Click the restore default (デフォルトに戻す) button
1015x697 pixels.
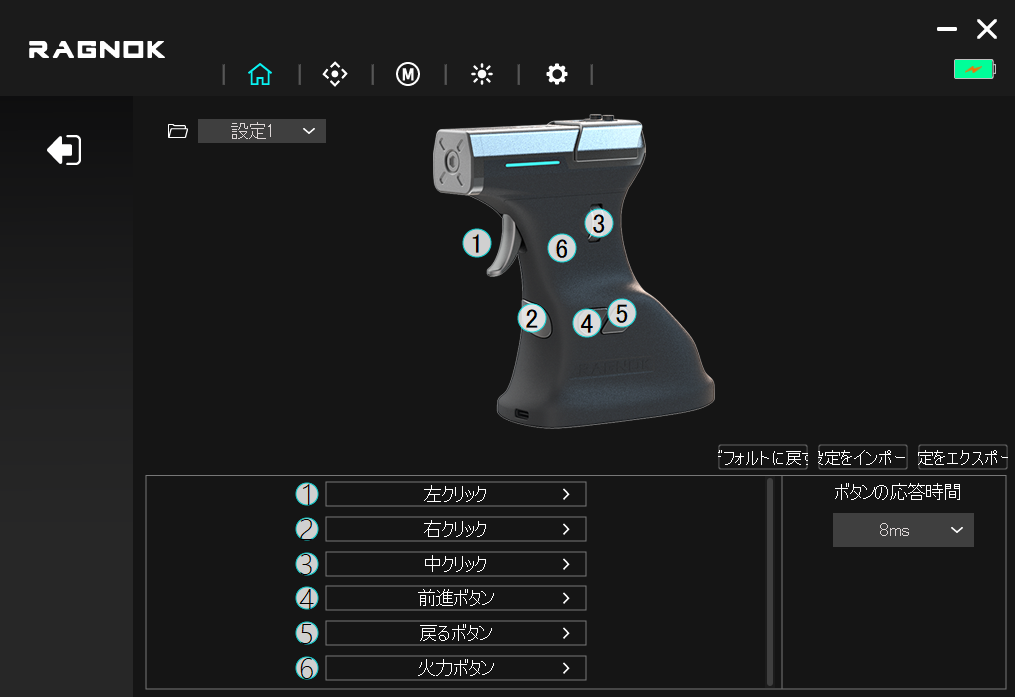(x=762, y=458)
